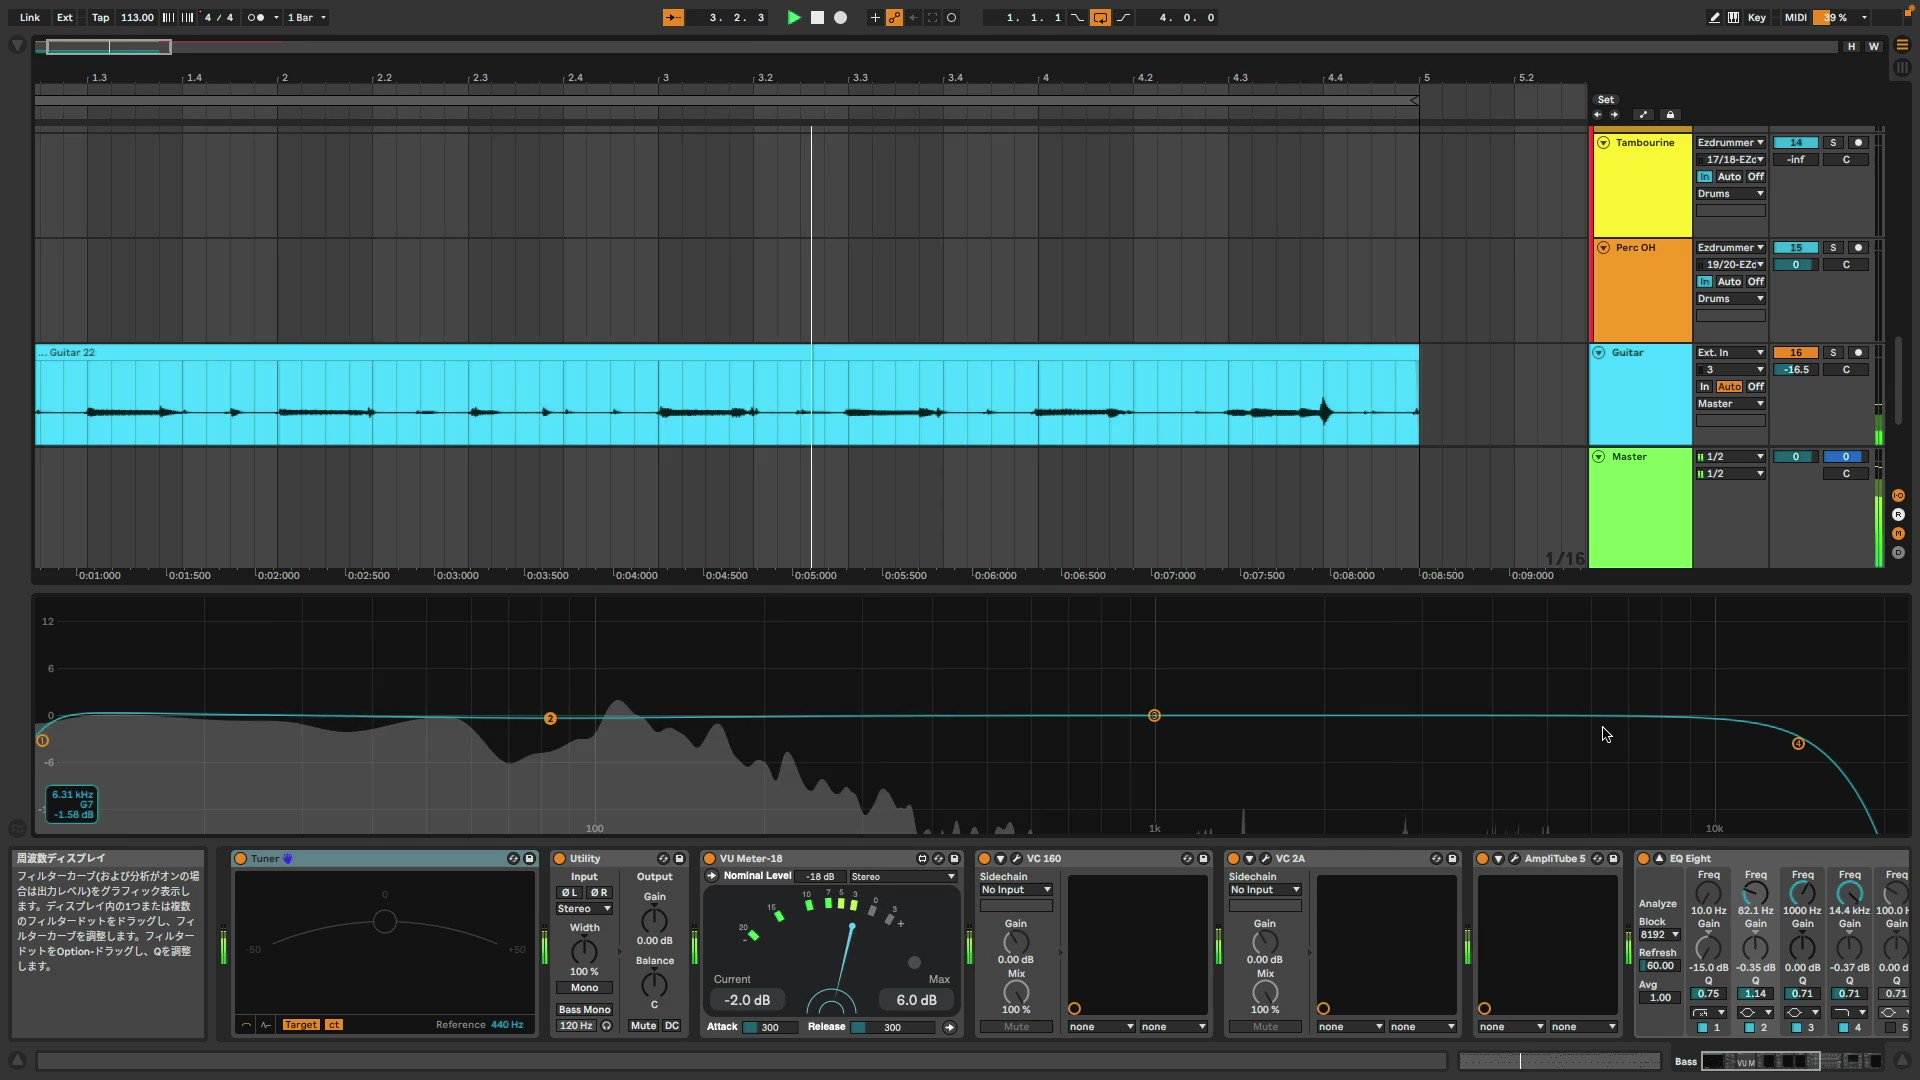
Task: Click the Arrangement Record button
Action: (840, 17)
